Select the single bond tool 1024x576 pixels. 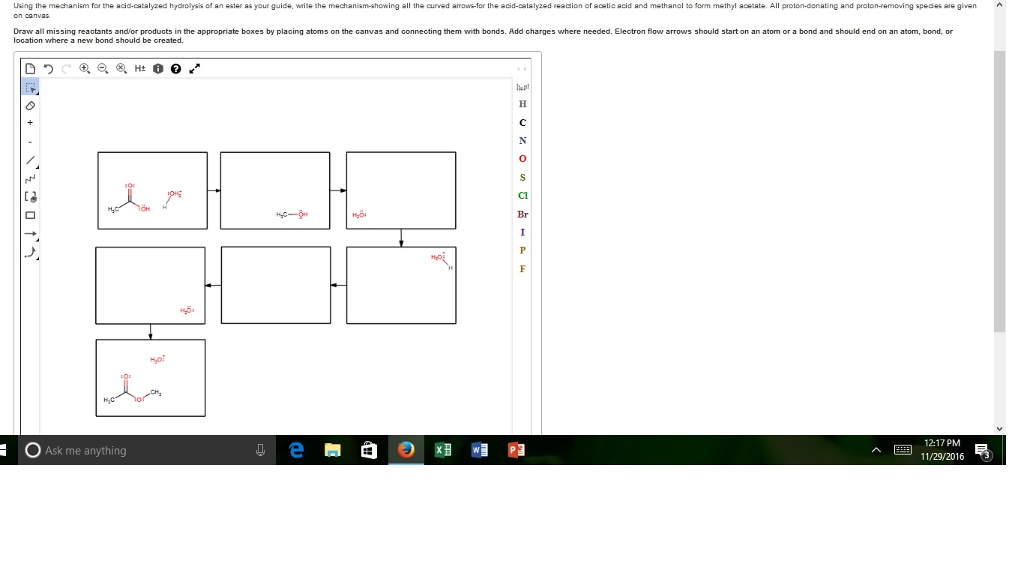[x=31, y=161]
